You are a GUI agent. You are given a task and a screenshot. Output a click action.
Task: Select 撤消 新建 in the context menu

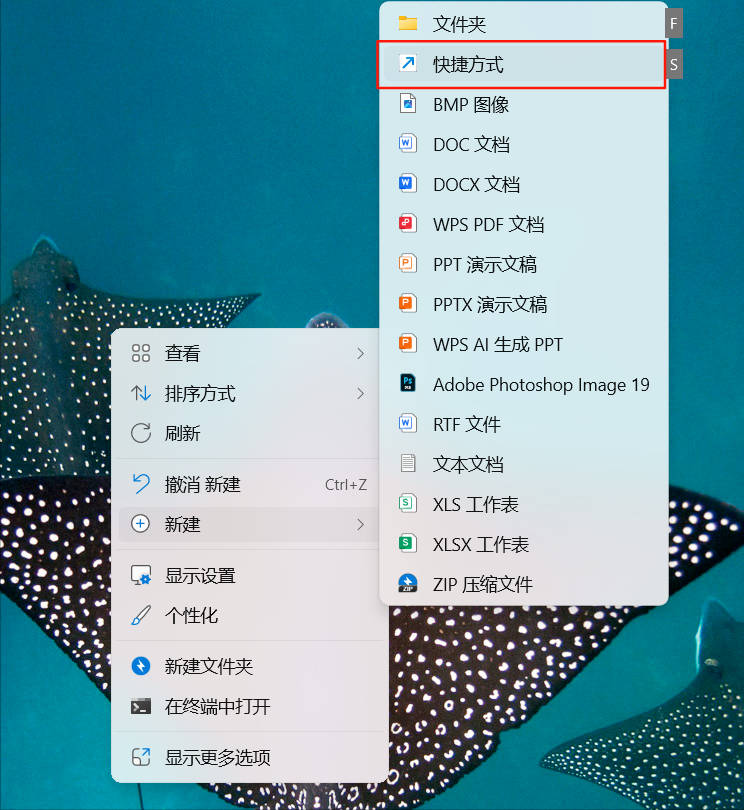250,485
